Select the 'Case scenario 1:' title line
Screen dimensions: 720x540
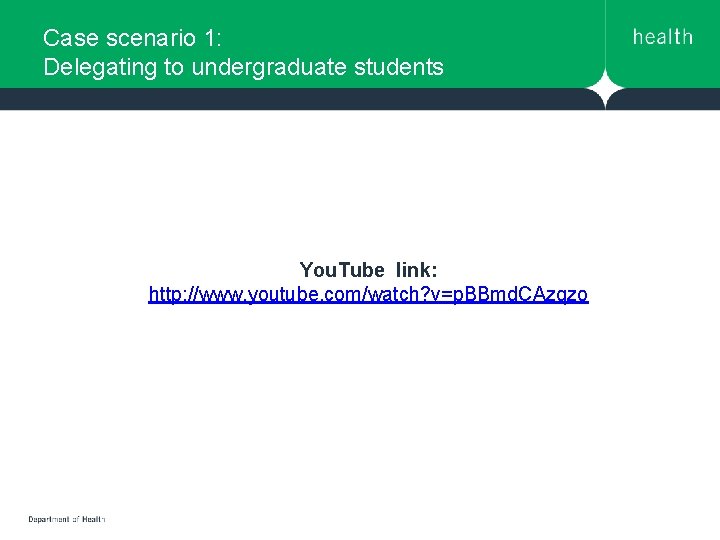pos(132,38)
